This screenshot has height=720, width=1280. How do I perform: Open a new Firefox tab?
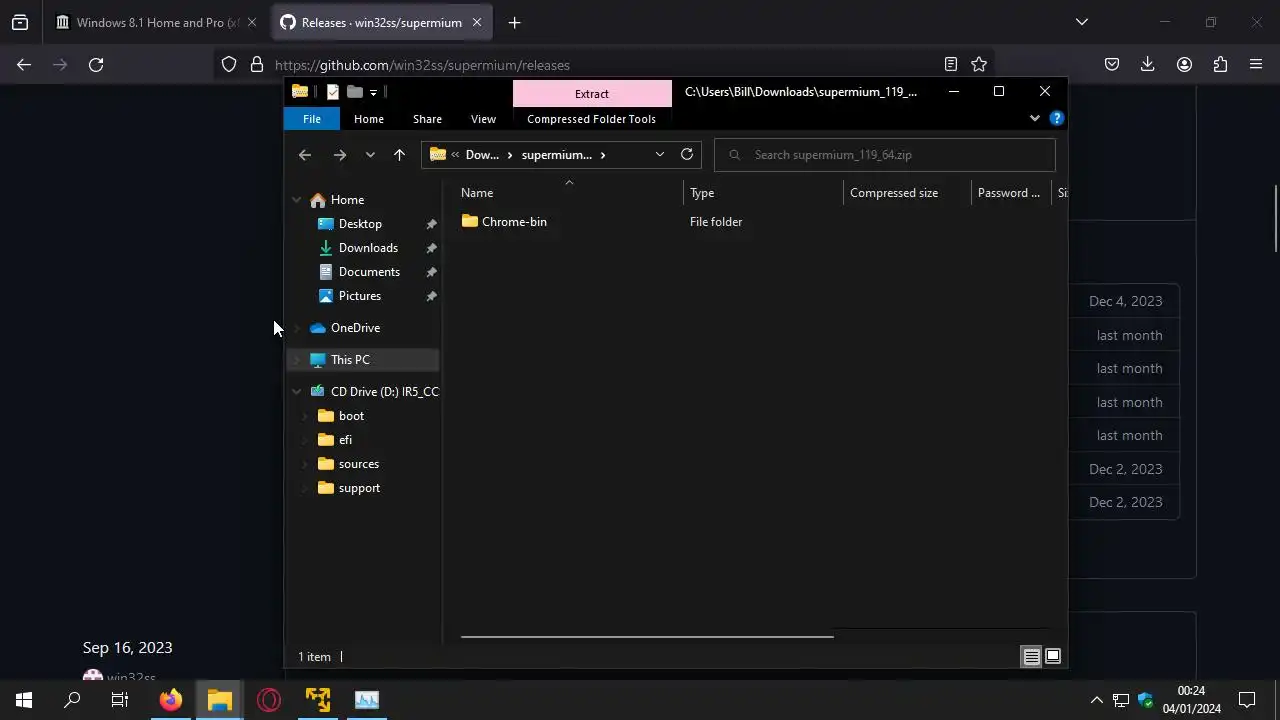[514, 22]
